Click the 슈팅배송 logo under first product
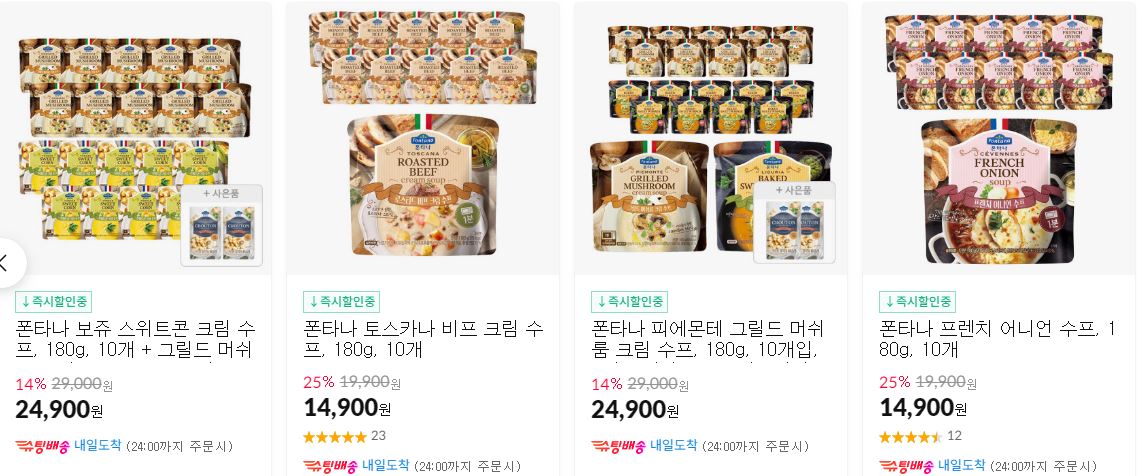The width and height of the screenshot is (1141, 476). coord(42,445)
